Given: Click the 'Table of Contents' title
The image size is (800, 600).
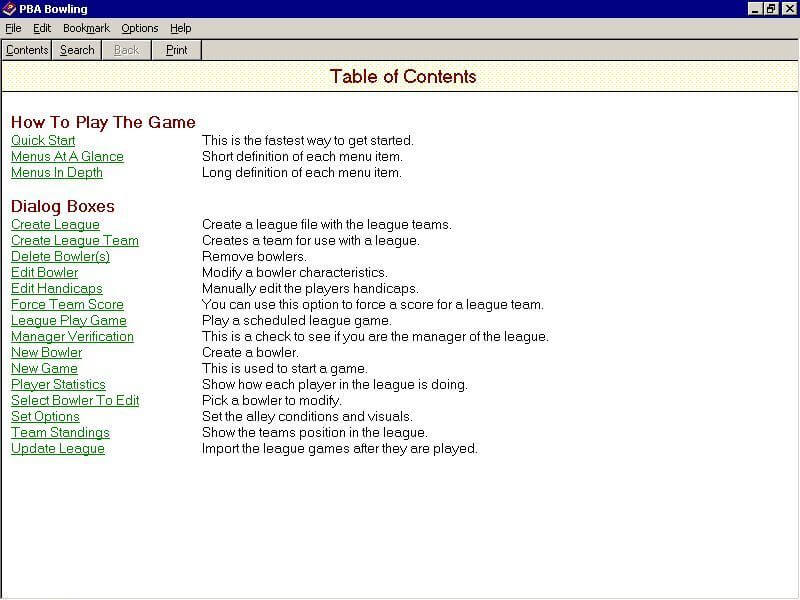Looking at the screenshot, I should [403, 77].
